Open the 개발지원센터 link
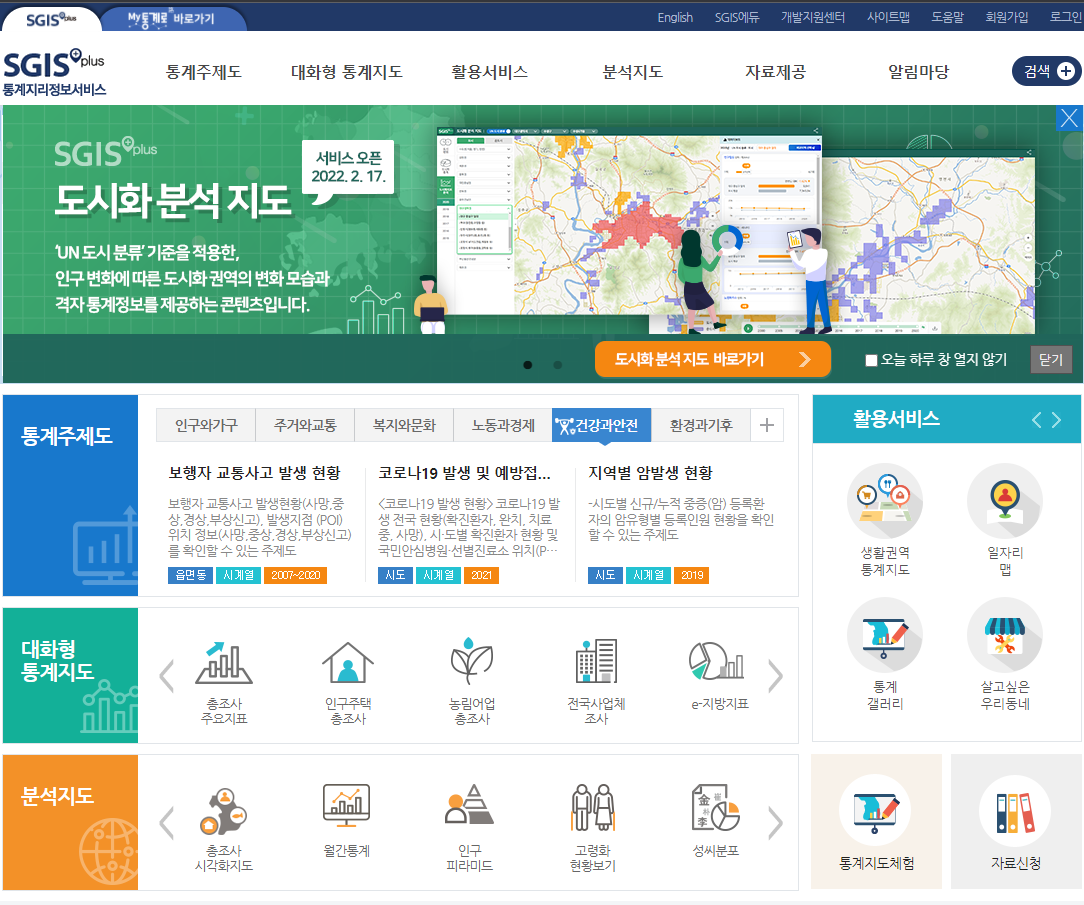1084x905 pixels. [x=813, y=17]
